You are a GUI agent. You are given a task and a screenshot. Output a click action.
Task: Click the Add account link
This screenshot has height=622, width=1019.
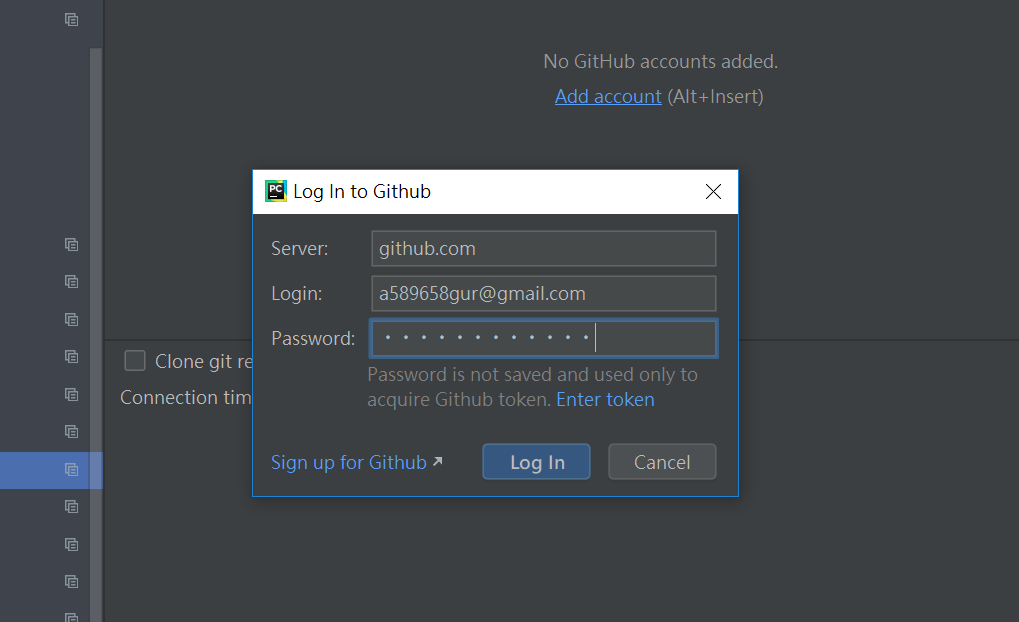pyautogui.click(x=608, y=97)
